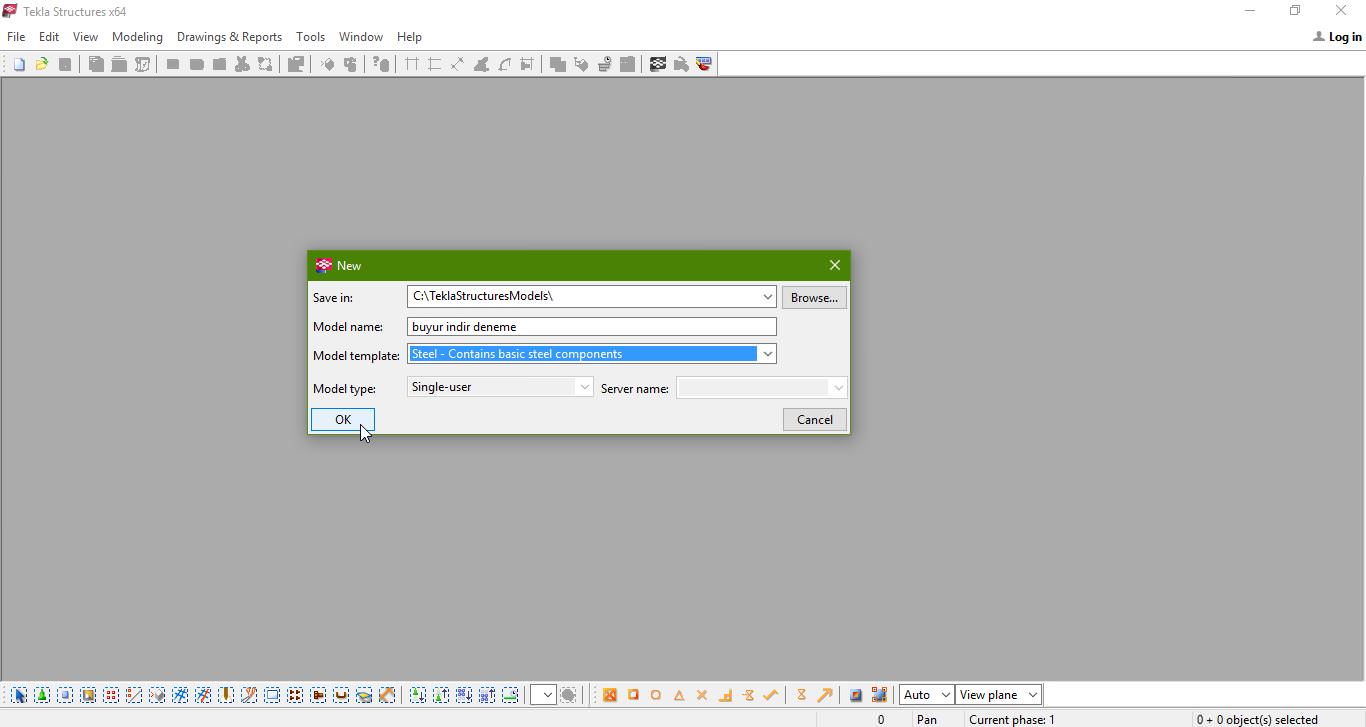Click the blue-orange cube snap icon
The height and width of the screenshot is (727, 1366).
(x=856, y=695)
